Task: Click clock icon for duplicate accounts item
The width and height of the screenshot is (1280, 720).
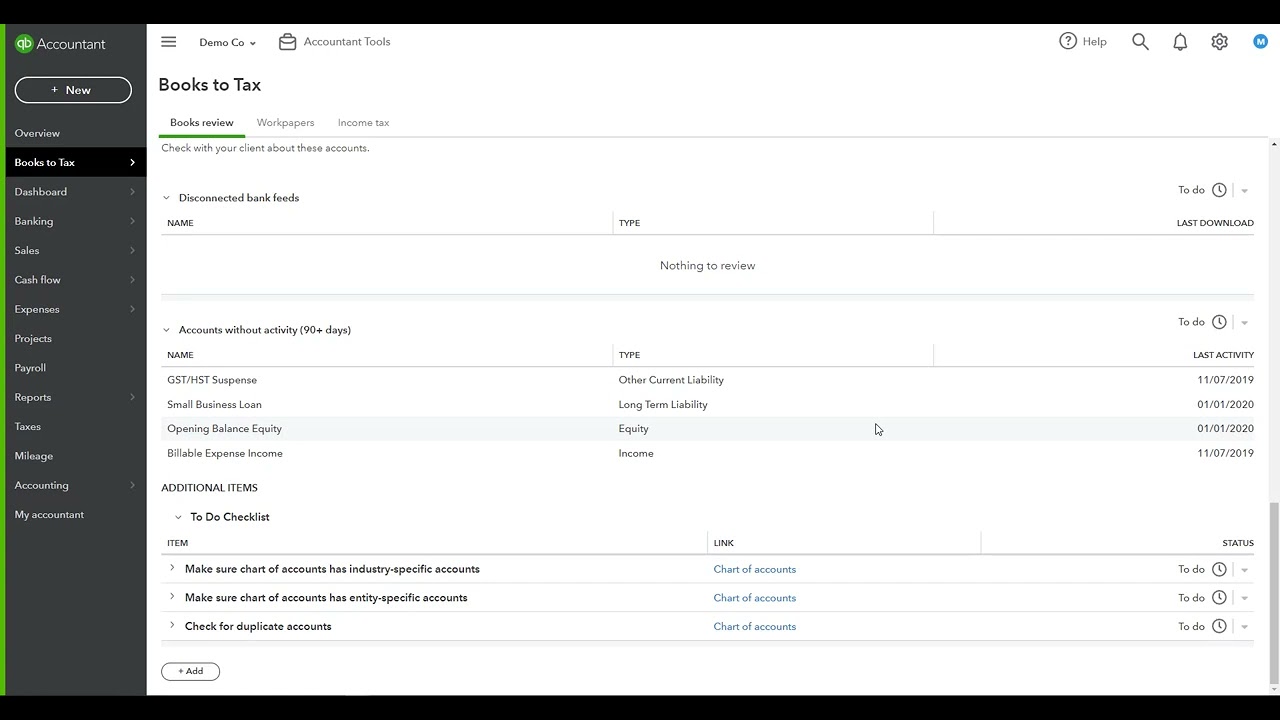Action: (x=1219, y=627)
